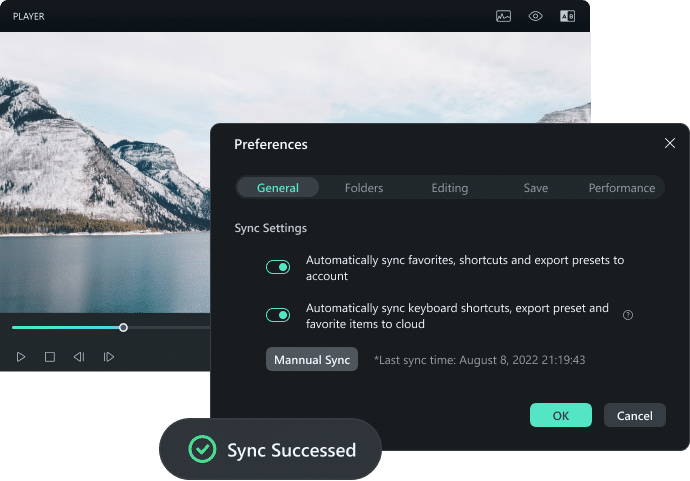
Task: Click the Last sync time text
Action: pyautogui.click(x=479, y=360)
